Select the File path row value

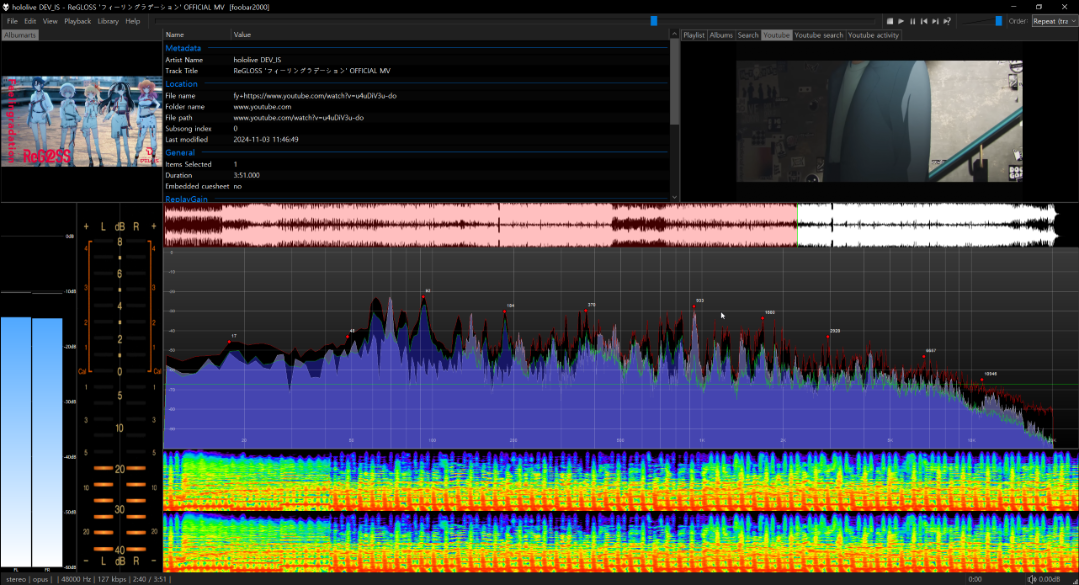299,118
